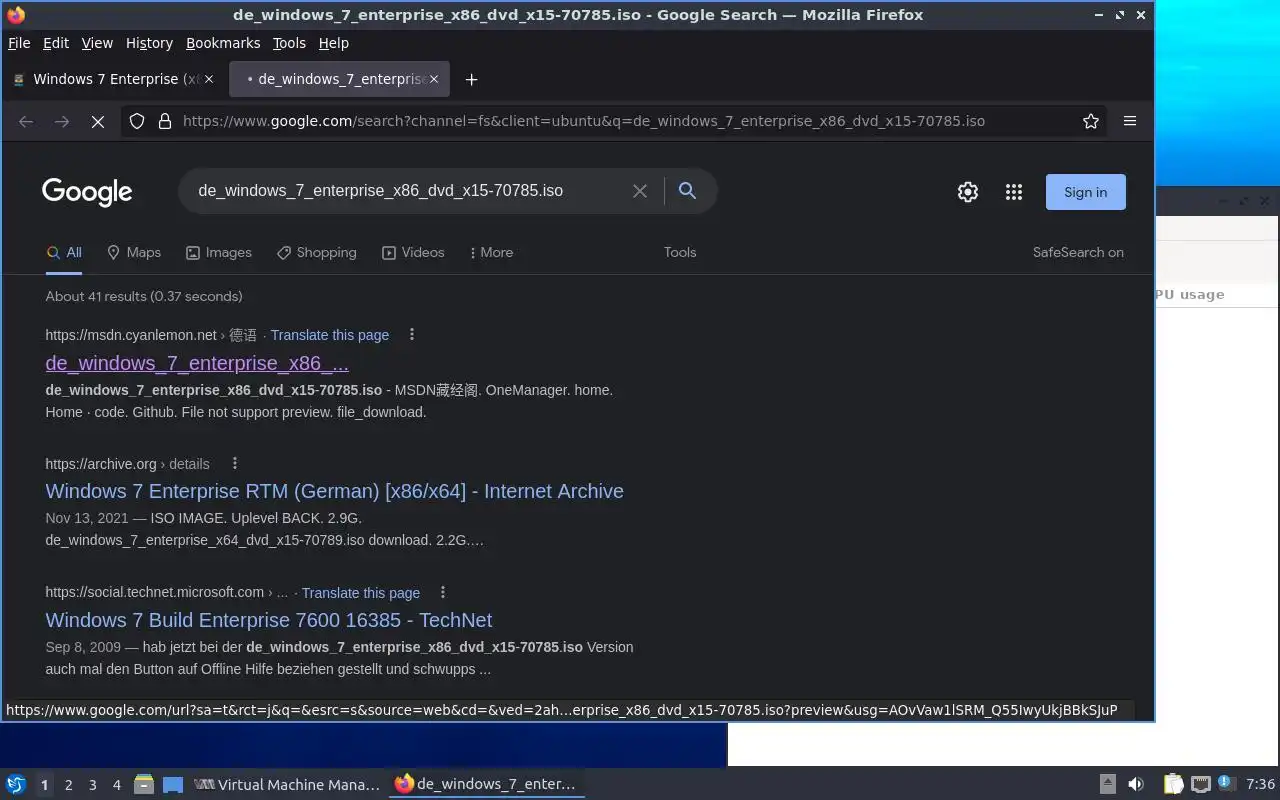Submit search with magnifier icon
Screen dimensions: 1280x800
click(687, 191)
